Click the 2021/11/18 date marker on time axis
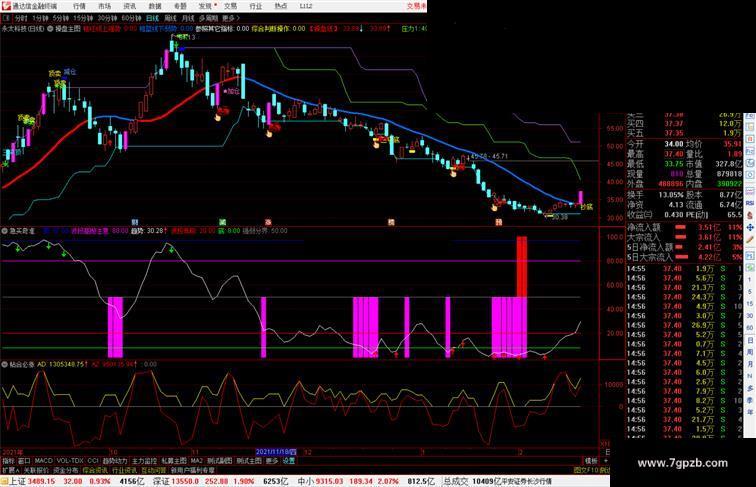 click(276, 452)
